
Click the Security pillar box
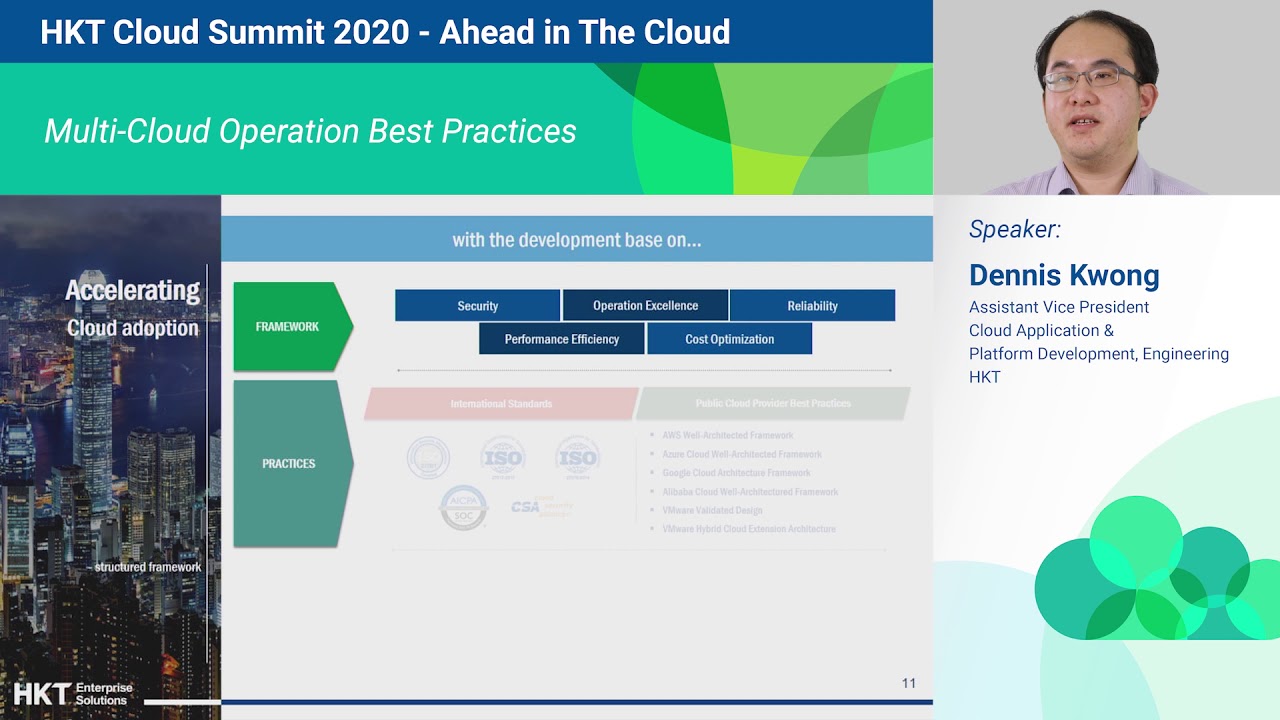(477, 306)
